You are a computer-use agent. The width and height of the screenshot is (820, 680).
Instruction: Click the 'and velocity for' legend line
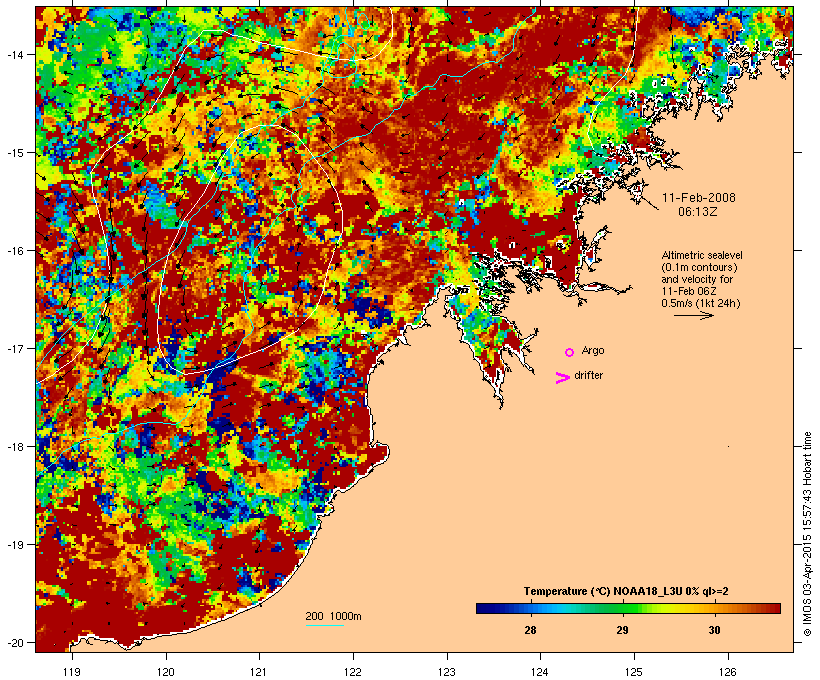(x=697, y=279)
